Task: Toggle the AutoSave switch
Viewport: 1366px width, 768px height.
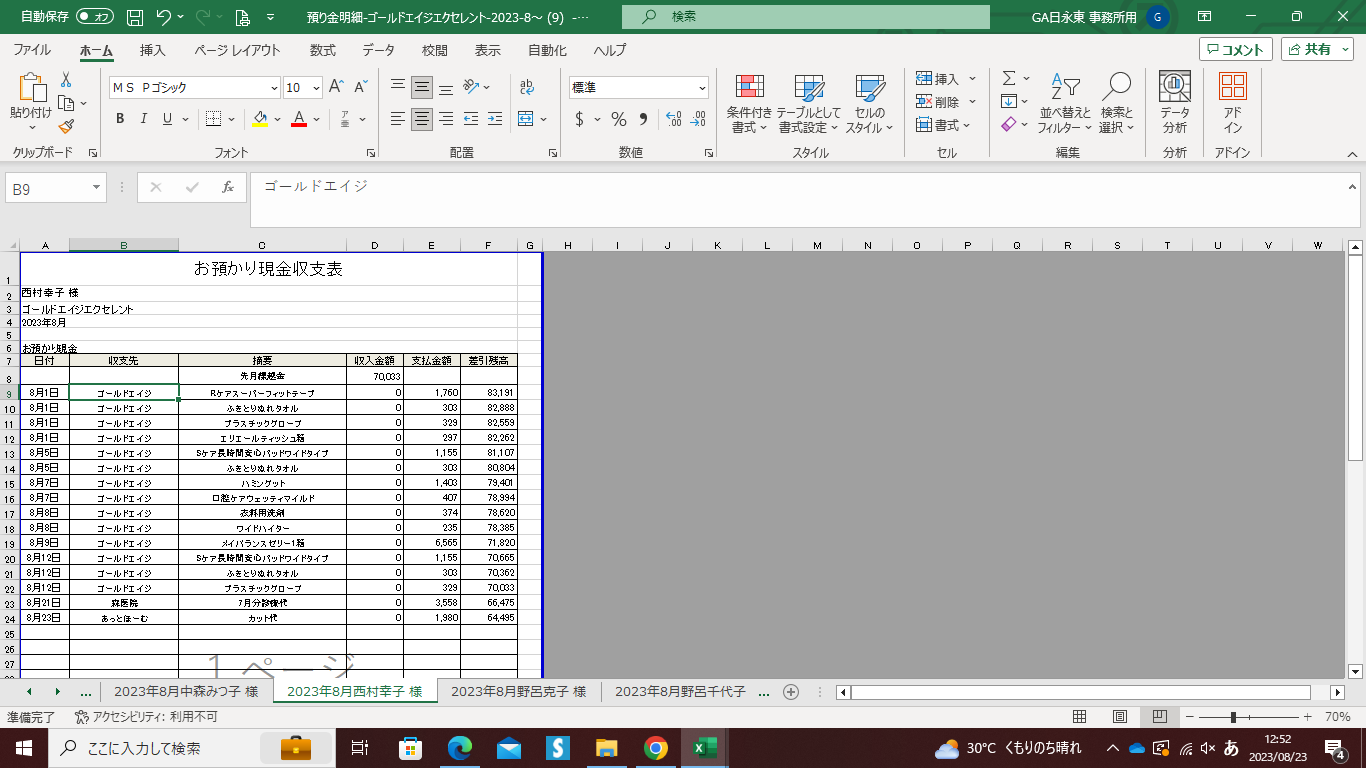Action: pos(95,17)
